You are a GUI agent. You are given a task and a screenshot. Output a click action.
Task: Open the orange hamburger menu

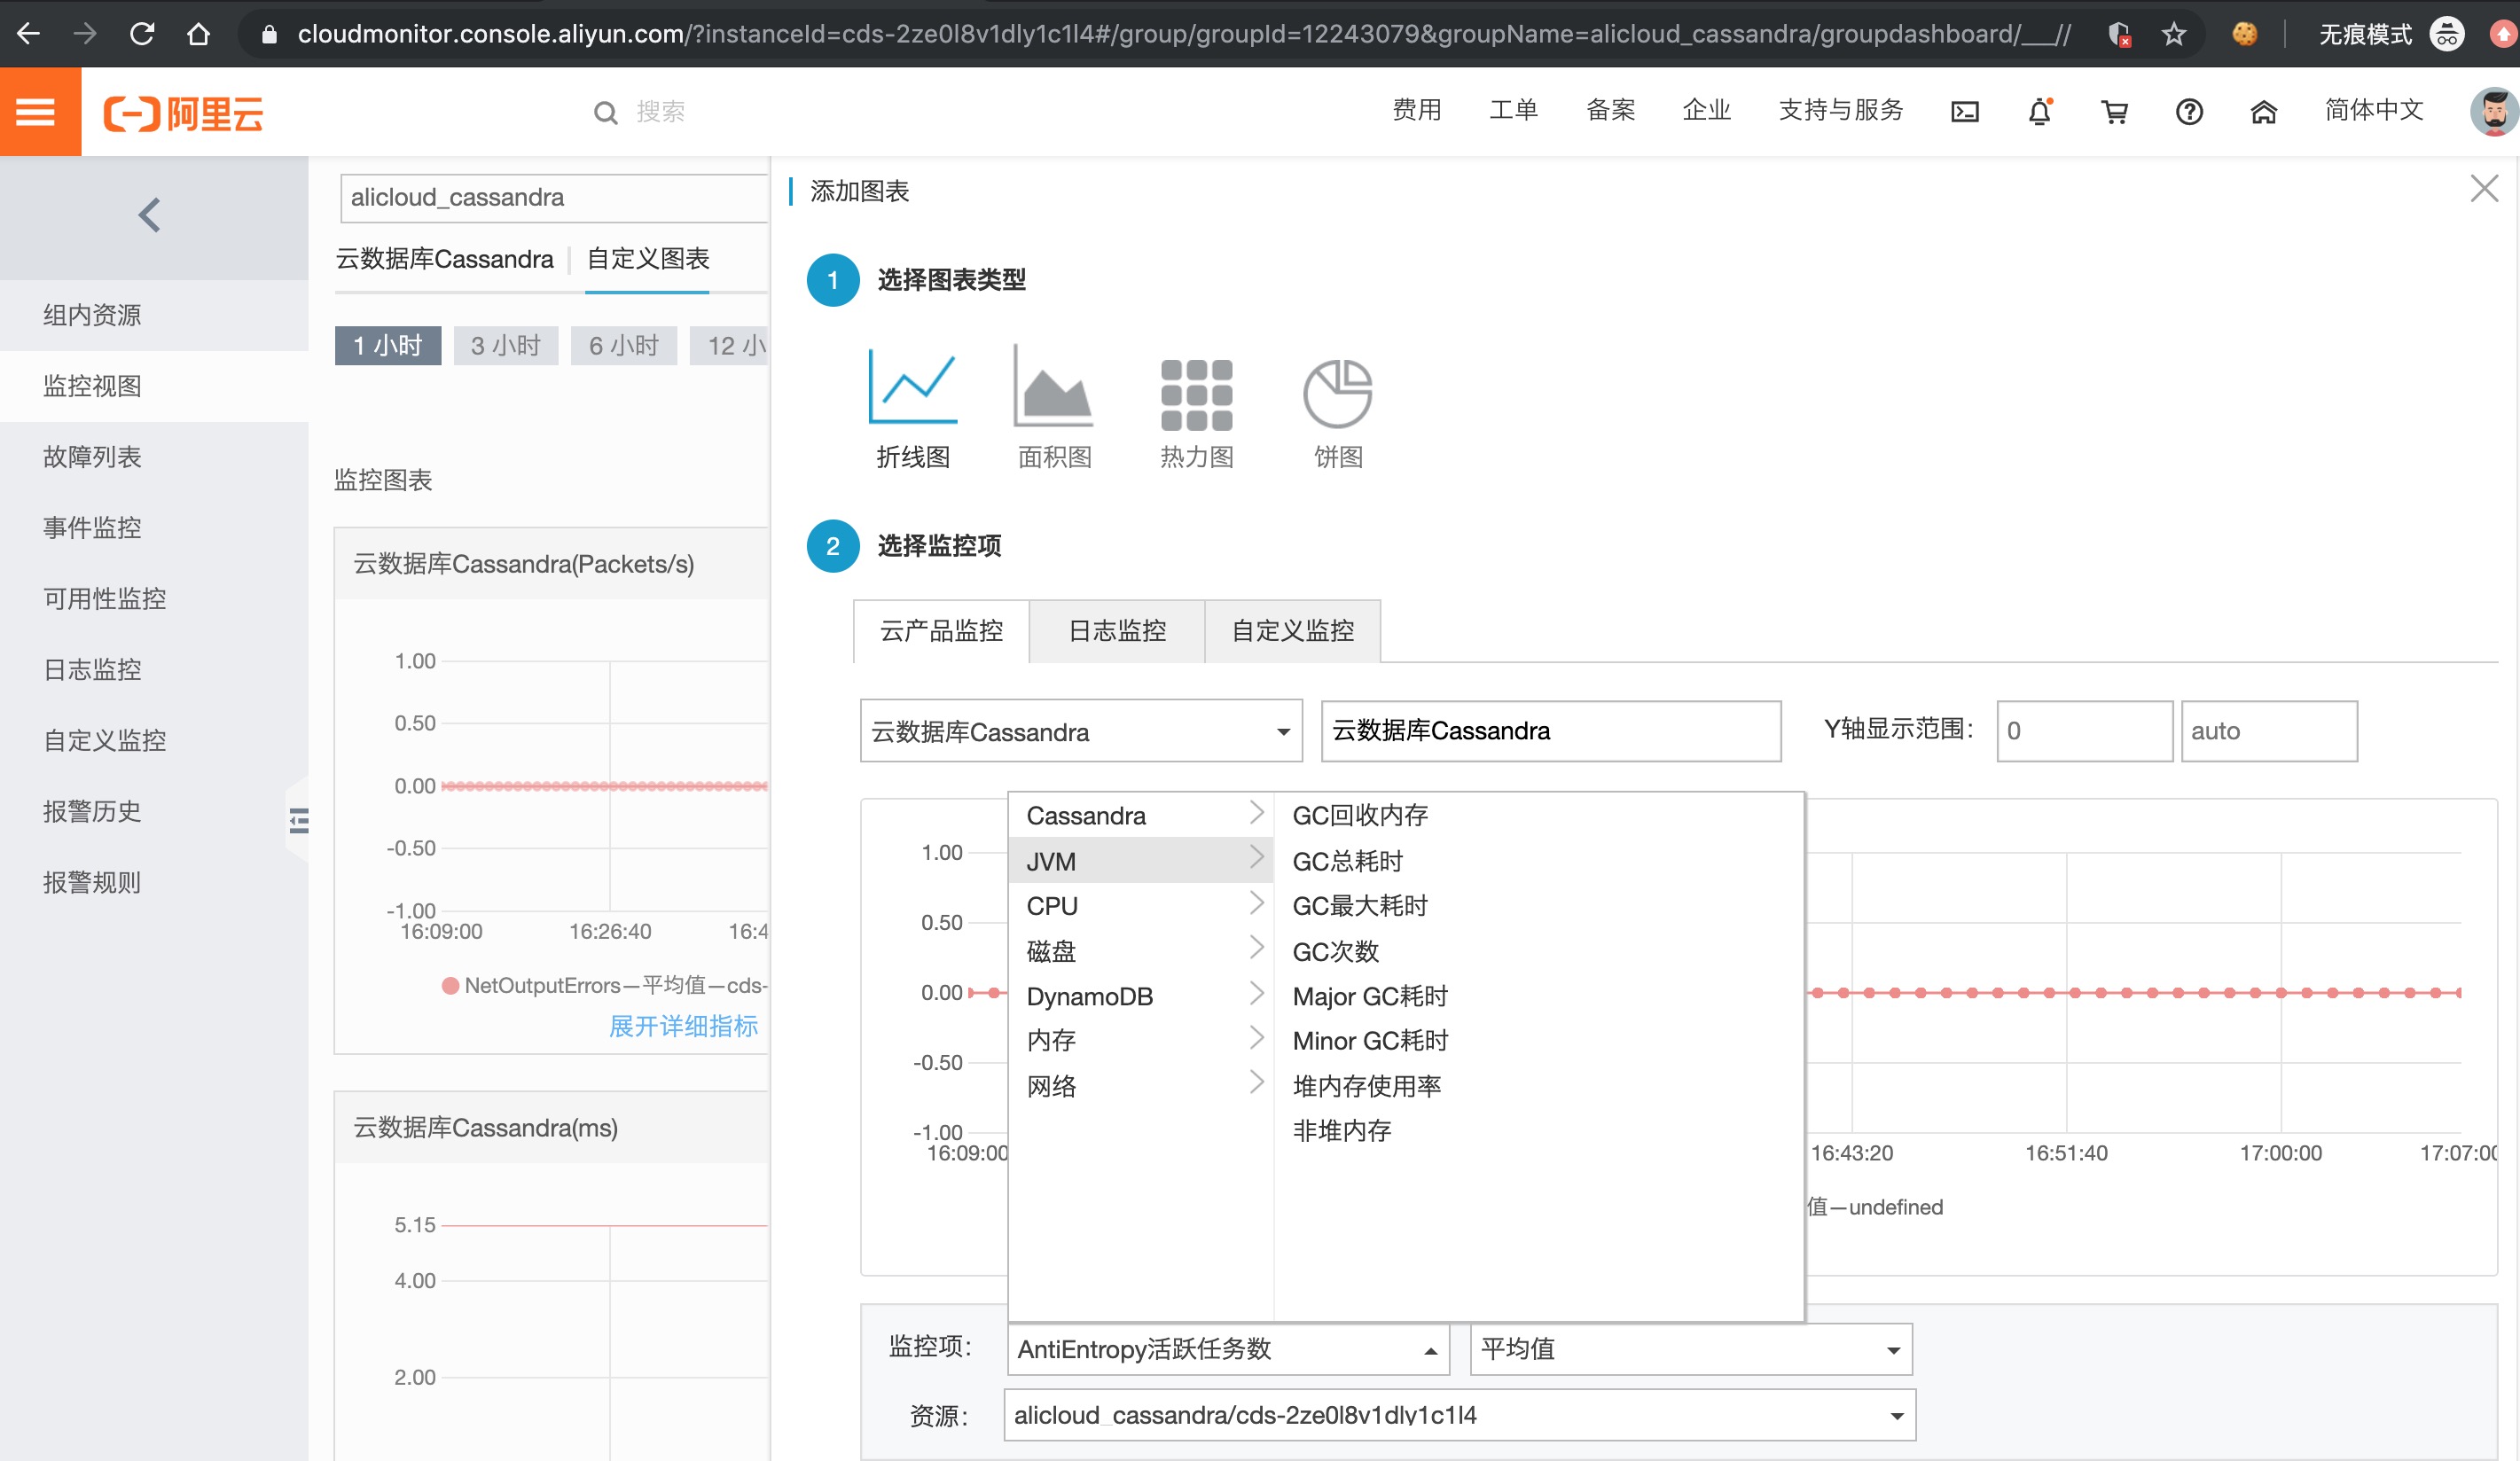(x=38, y=112)
